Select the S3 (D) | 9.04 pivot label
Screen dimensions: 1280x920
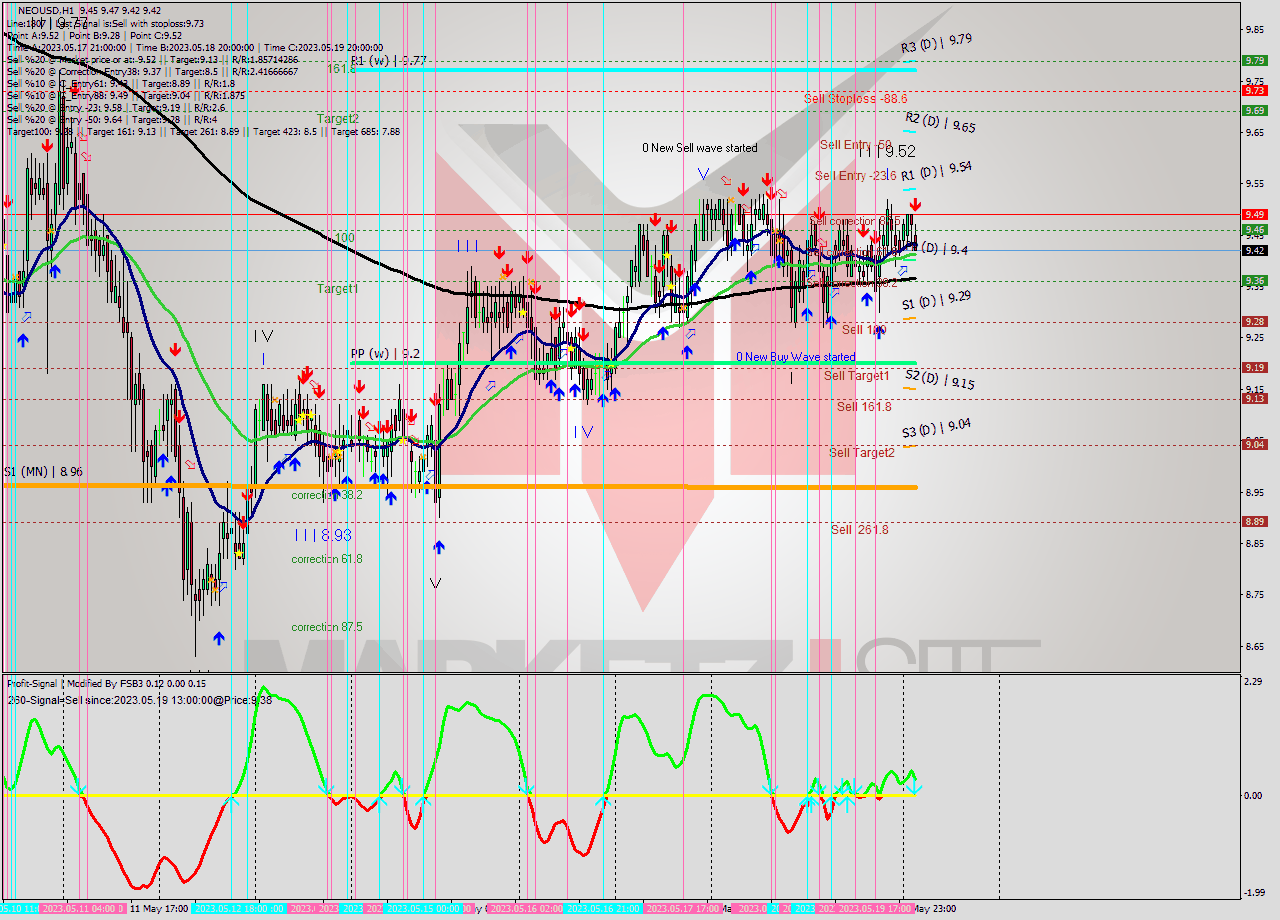point(936,429)
